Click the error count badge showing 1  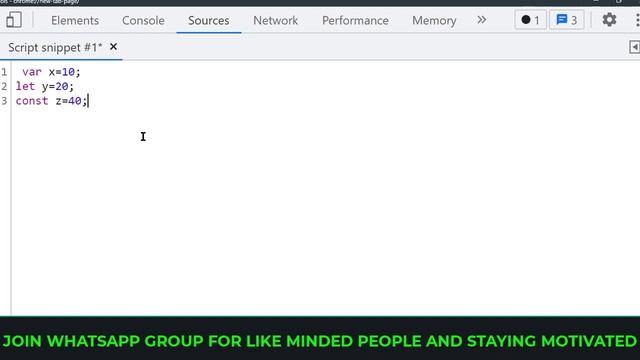coord(530,20)
